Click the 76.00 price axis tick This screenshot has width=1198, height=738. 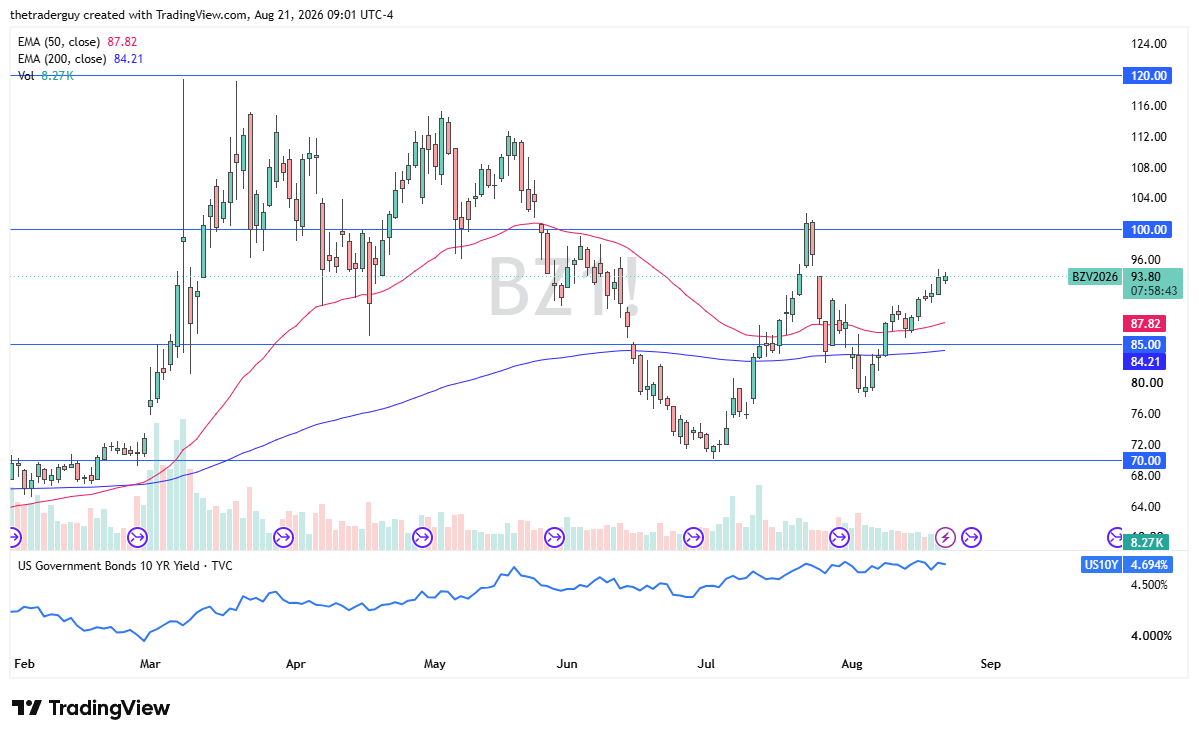(x=1146, y=414)
